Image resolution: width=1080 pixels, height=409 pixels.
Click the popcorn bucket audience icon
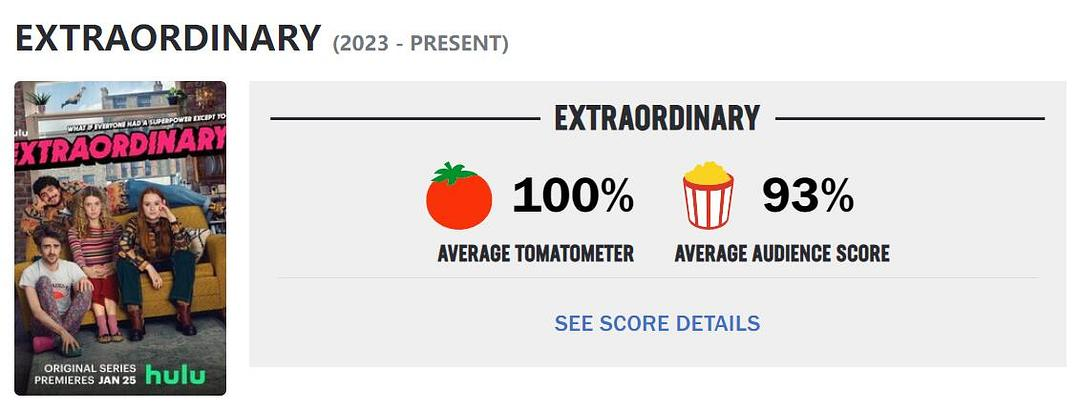[x=708, y=196]
